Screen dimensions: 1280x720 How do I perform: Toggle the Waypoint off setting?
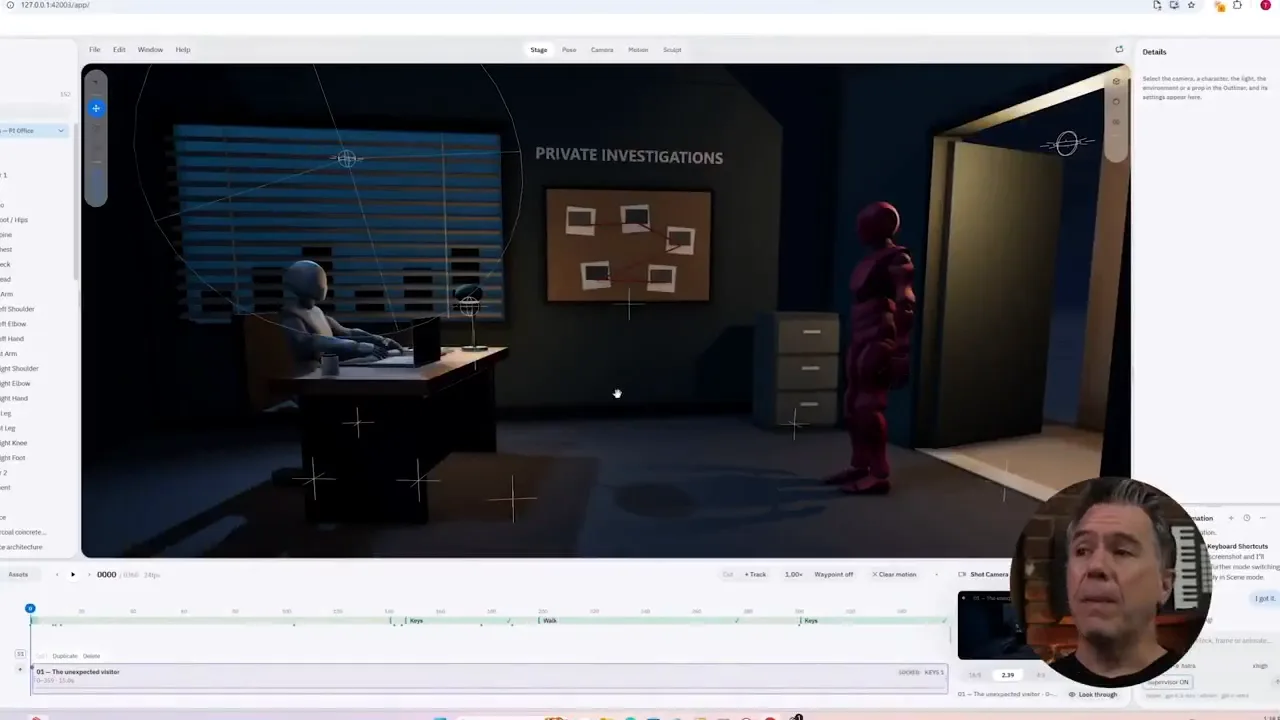coord(834,574)
